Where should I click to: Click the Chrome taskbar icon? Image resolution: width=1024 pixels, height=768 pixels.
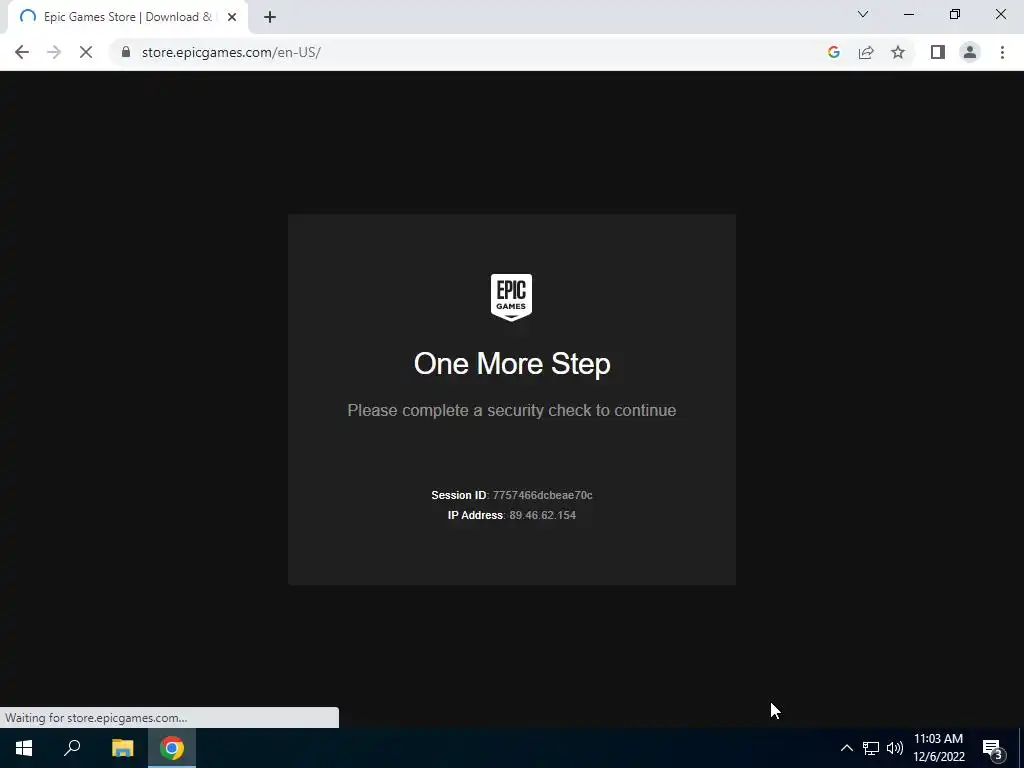(x=172, y=748)
